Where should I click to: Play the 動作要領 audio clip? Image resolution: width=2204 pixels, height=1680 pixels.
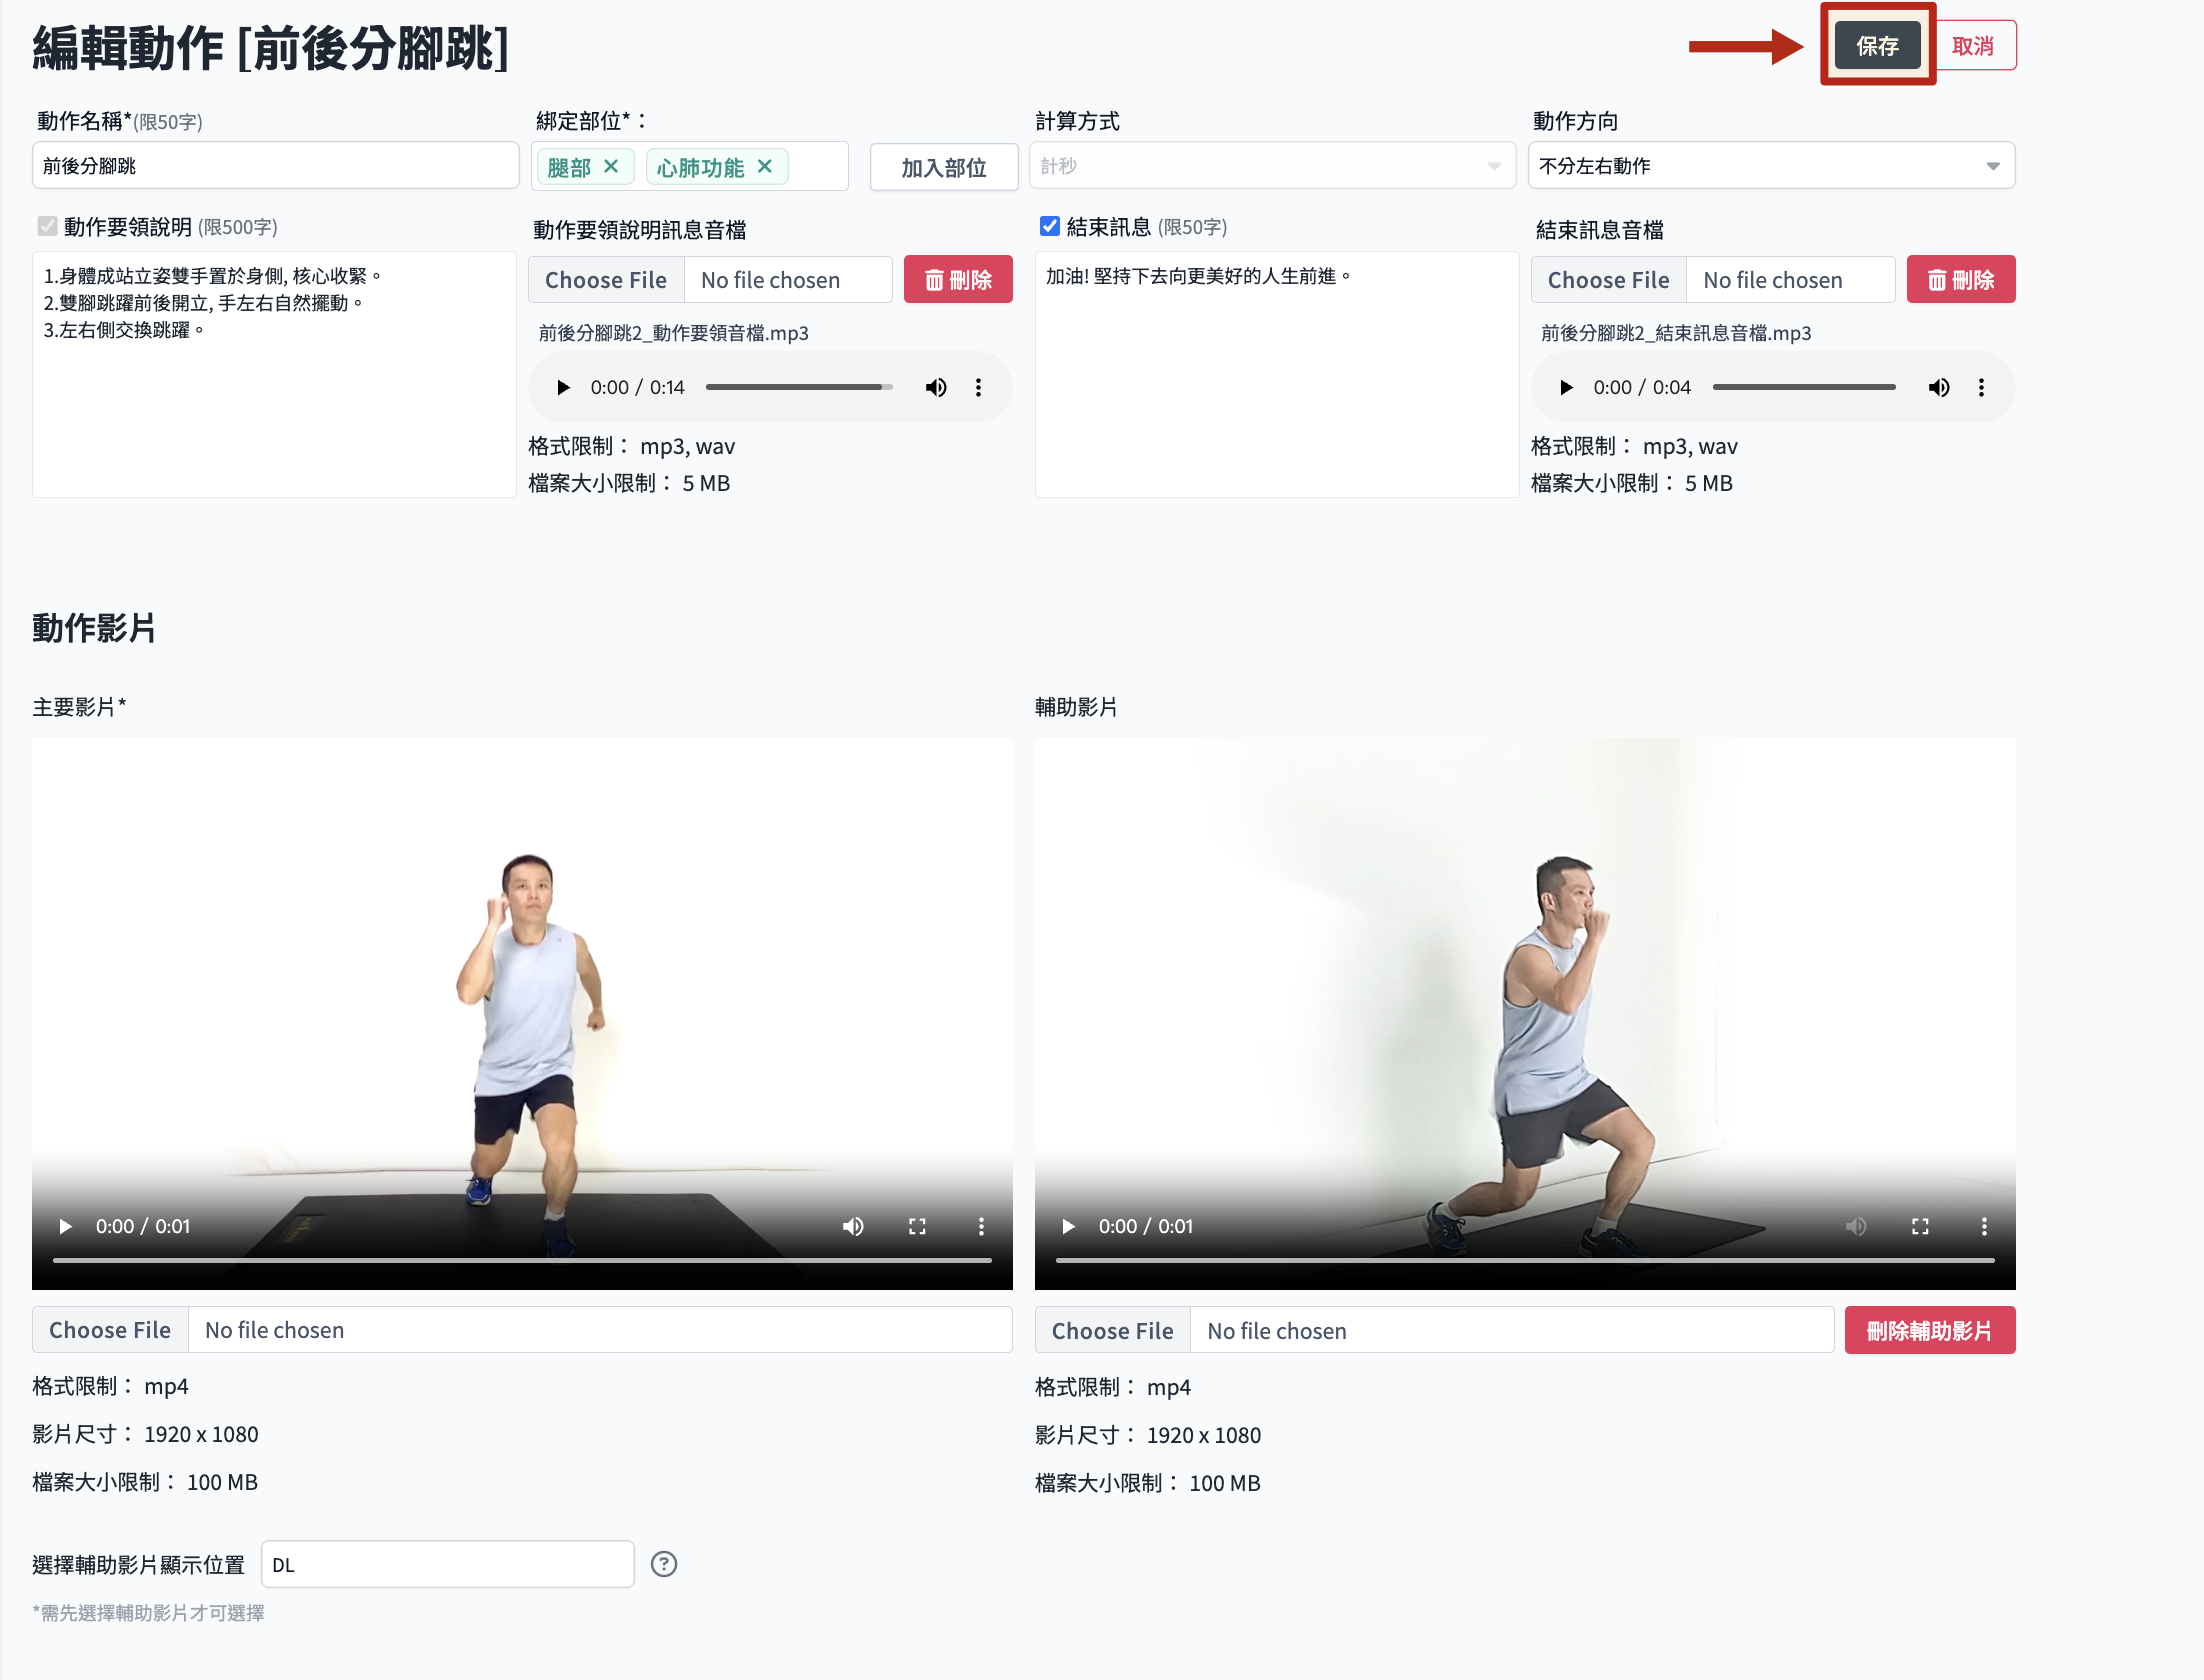click(x=563, y=387)
